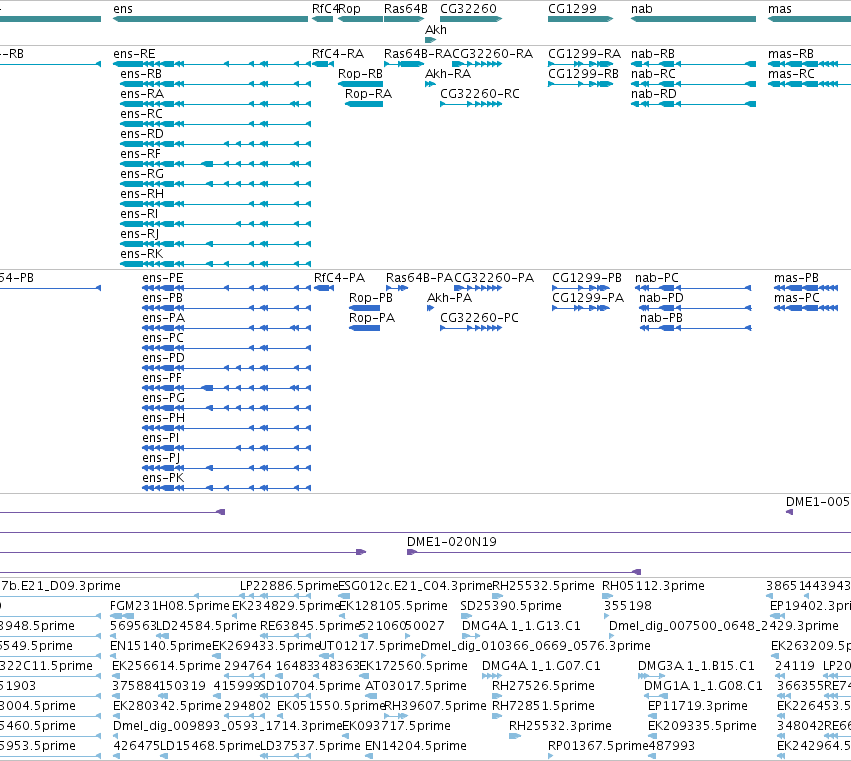Click the nab-RB transcript label

coord(652,54)
